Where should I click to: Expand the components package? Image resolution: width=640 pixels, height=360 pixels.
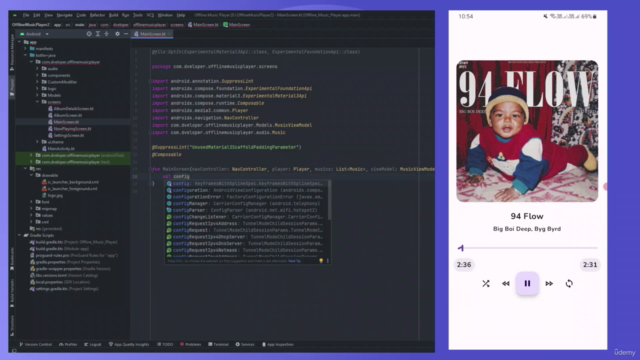coord(38,75)
